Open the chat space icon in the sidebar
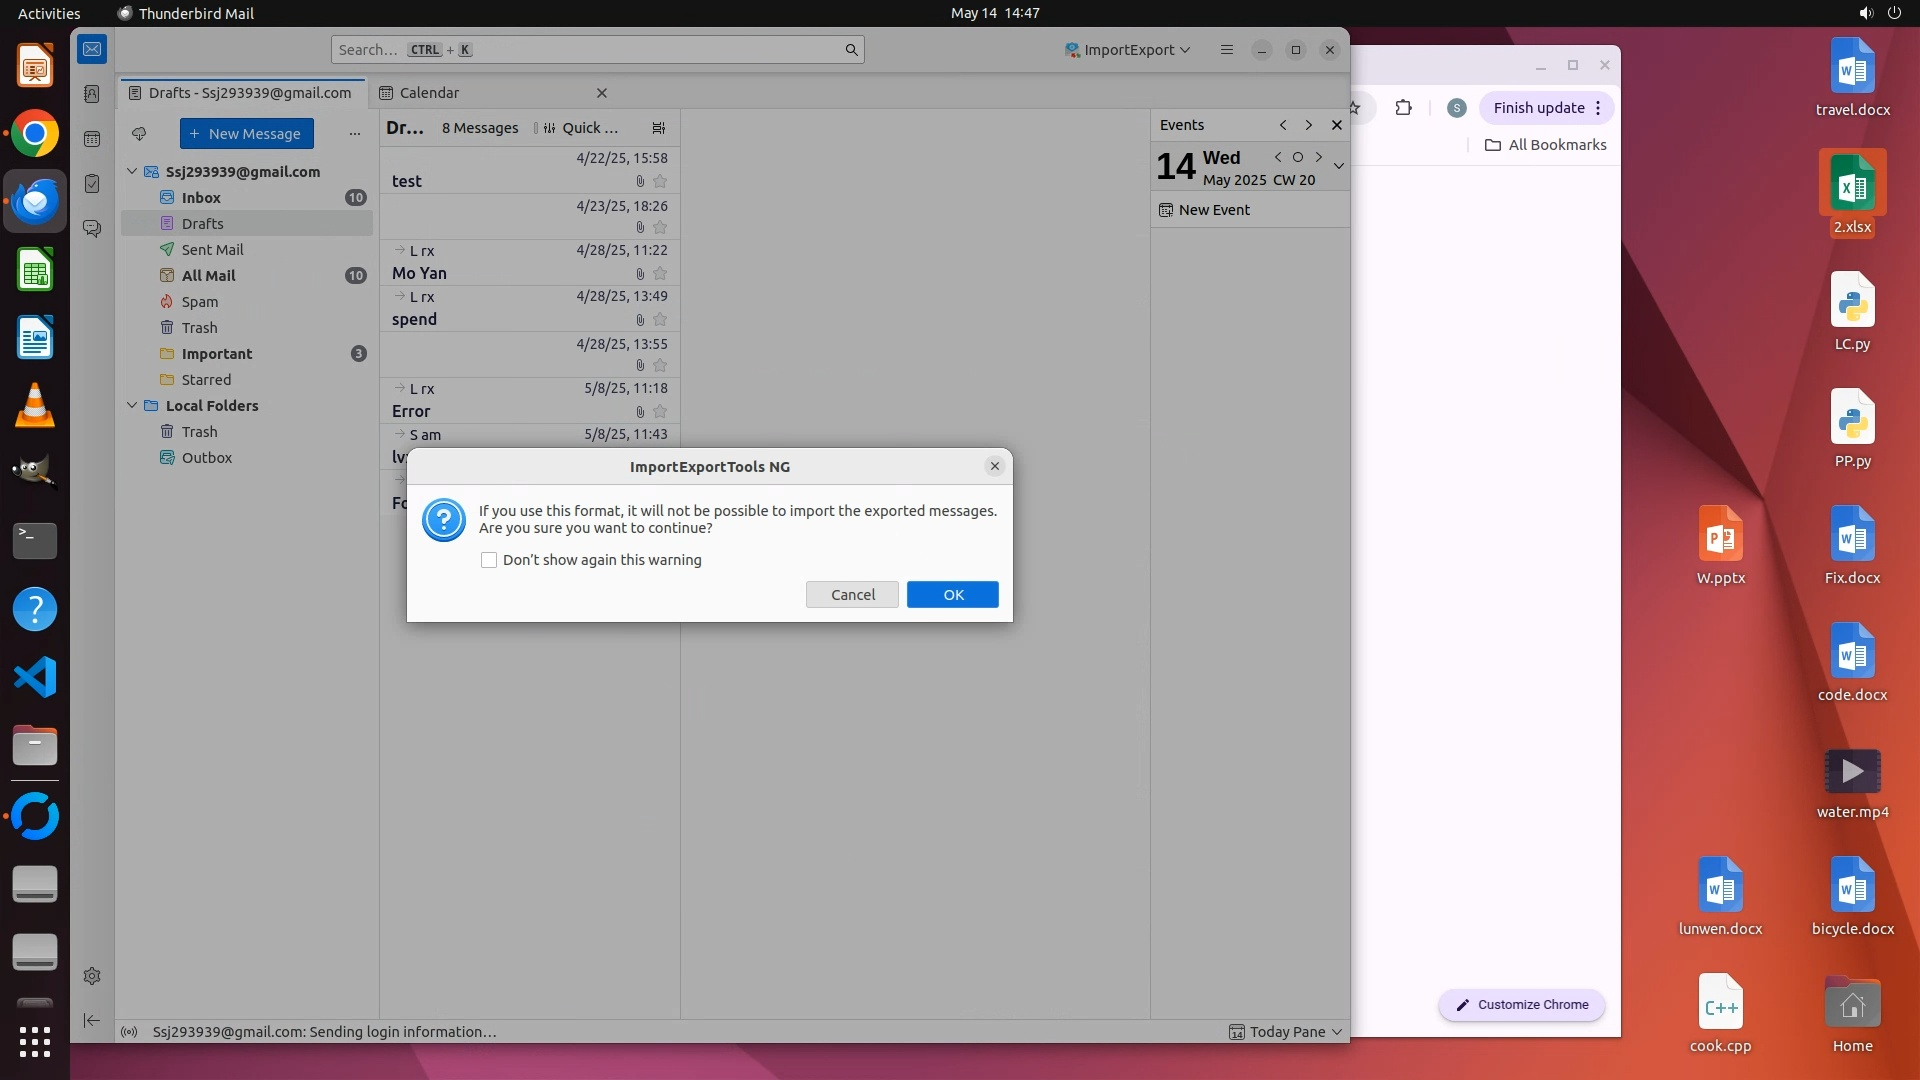Image resolution: width=1920 pixels, height=1080 pixels. (92, 229)
